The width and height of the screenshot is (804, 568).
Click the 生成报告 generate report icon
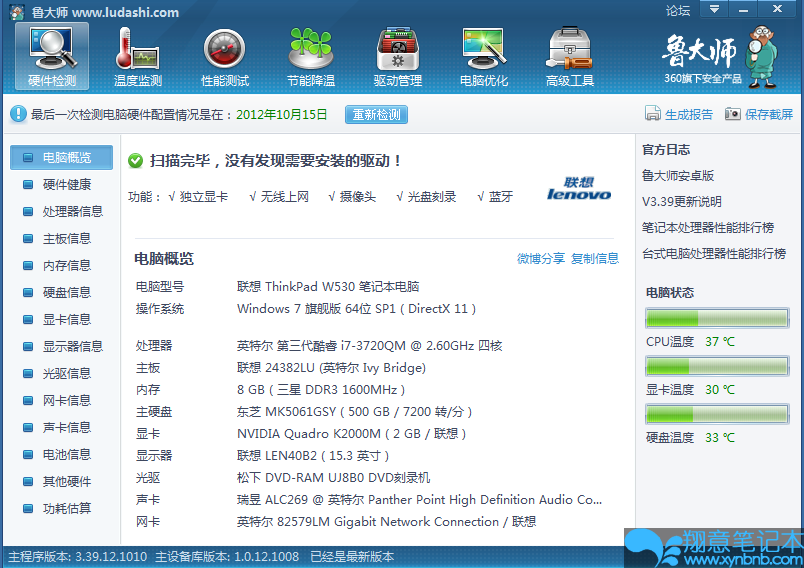click(x=653, y=115)
